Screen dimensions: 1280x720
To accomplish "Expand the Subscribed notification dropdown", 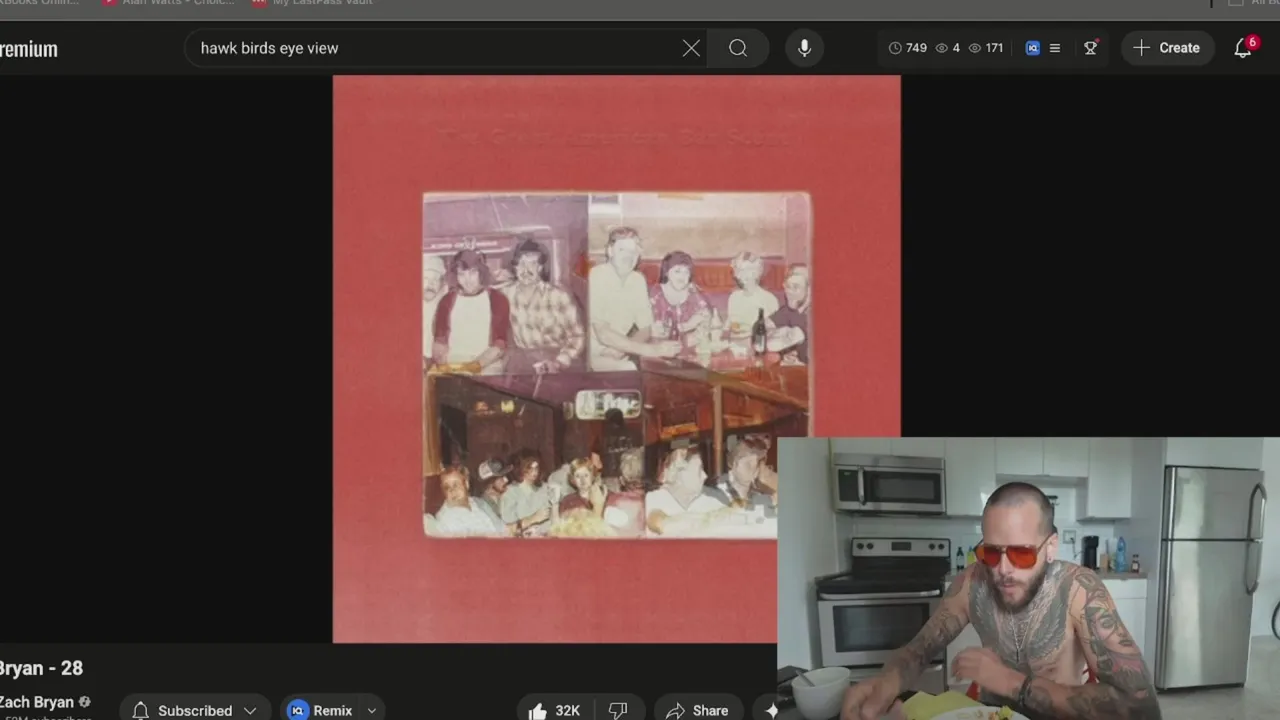I will tap(250, 710).
